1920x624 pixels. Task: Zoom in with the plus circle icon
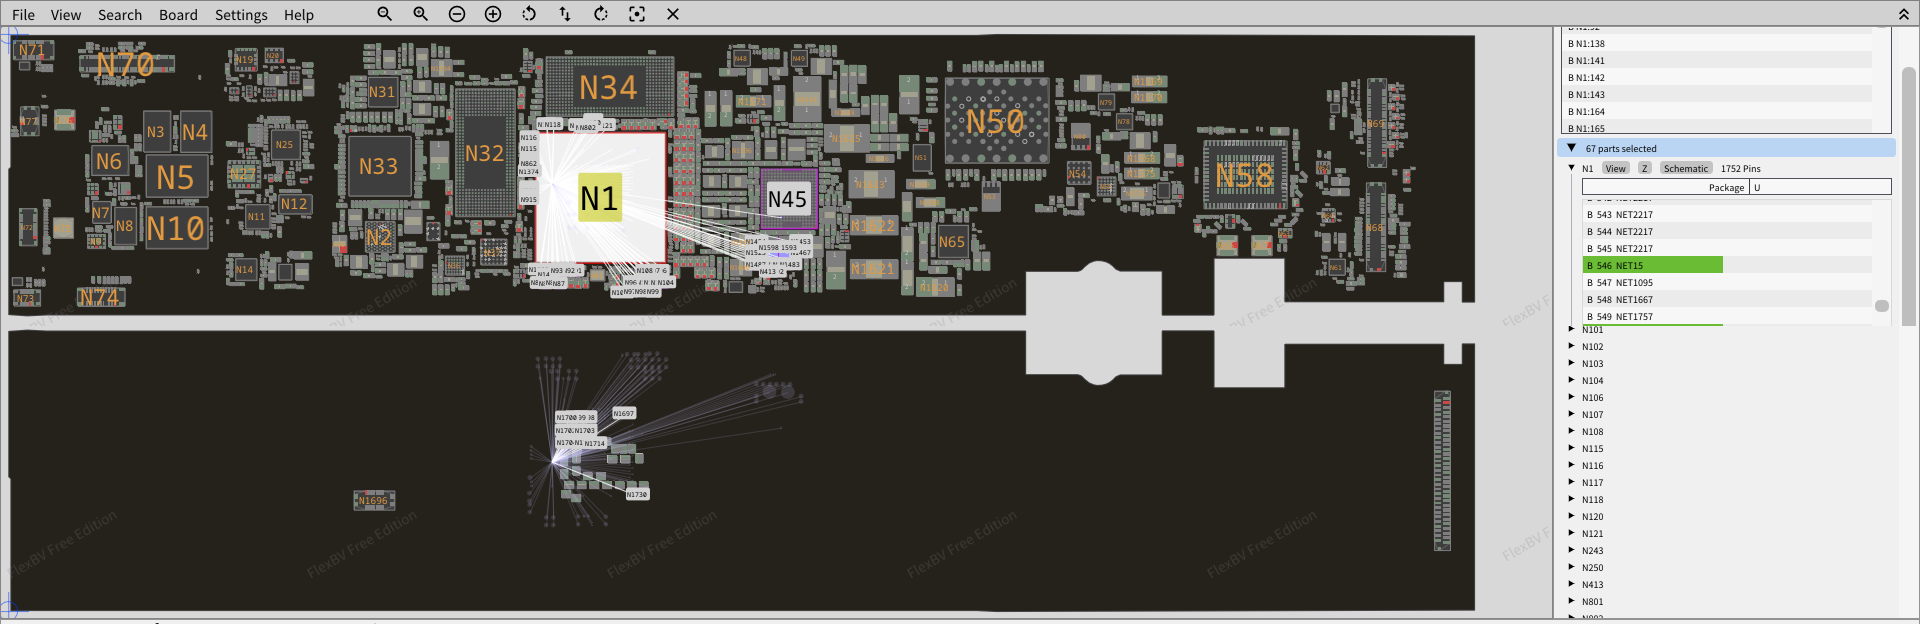(493, 14)
